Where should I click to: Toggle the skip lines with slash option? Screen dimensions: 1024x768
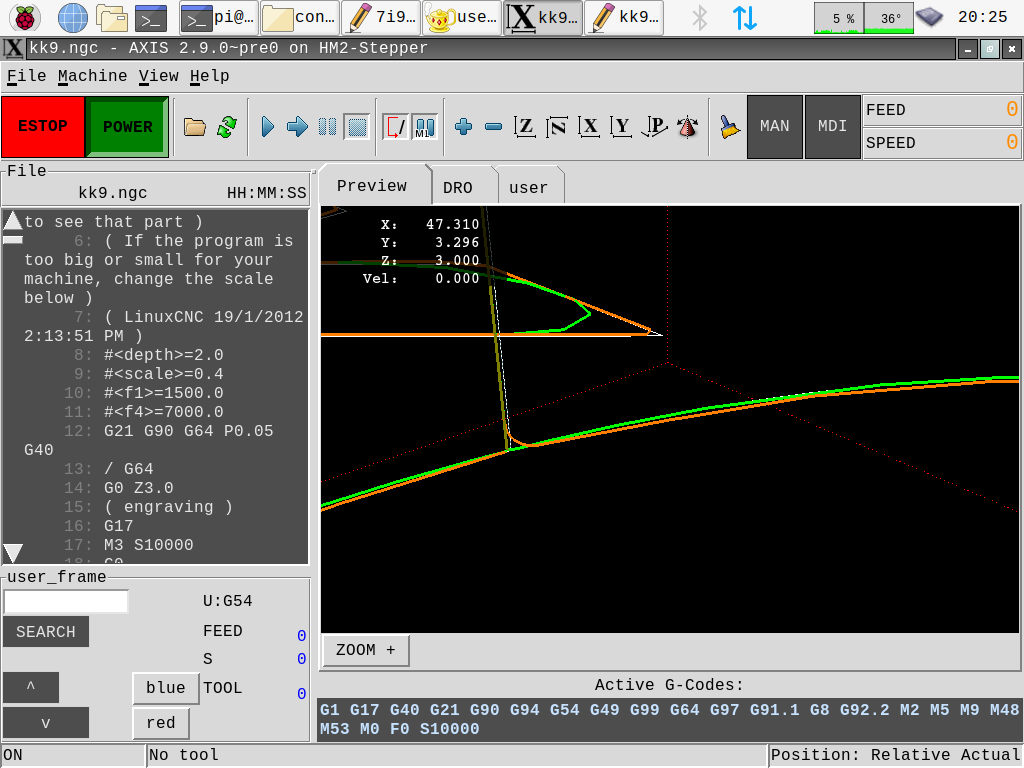tap(396, 127)
